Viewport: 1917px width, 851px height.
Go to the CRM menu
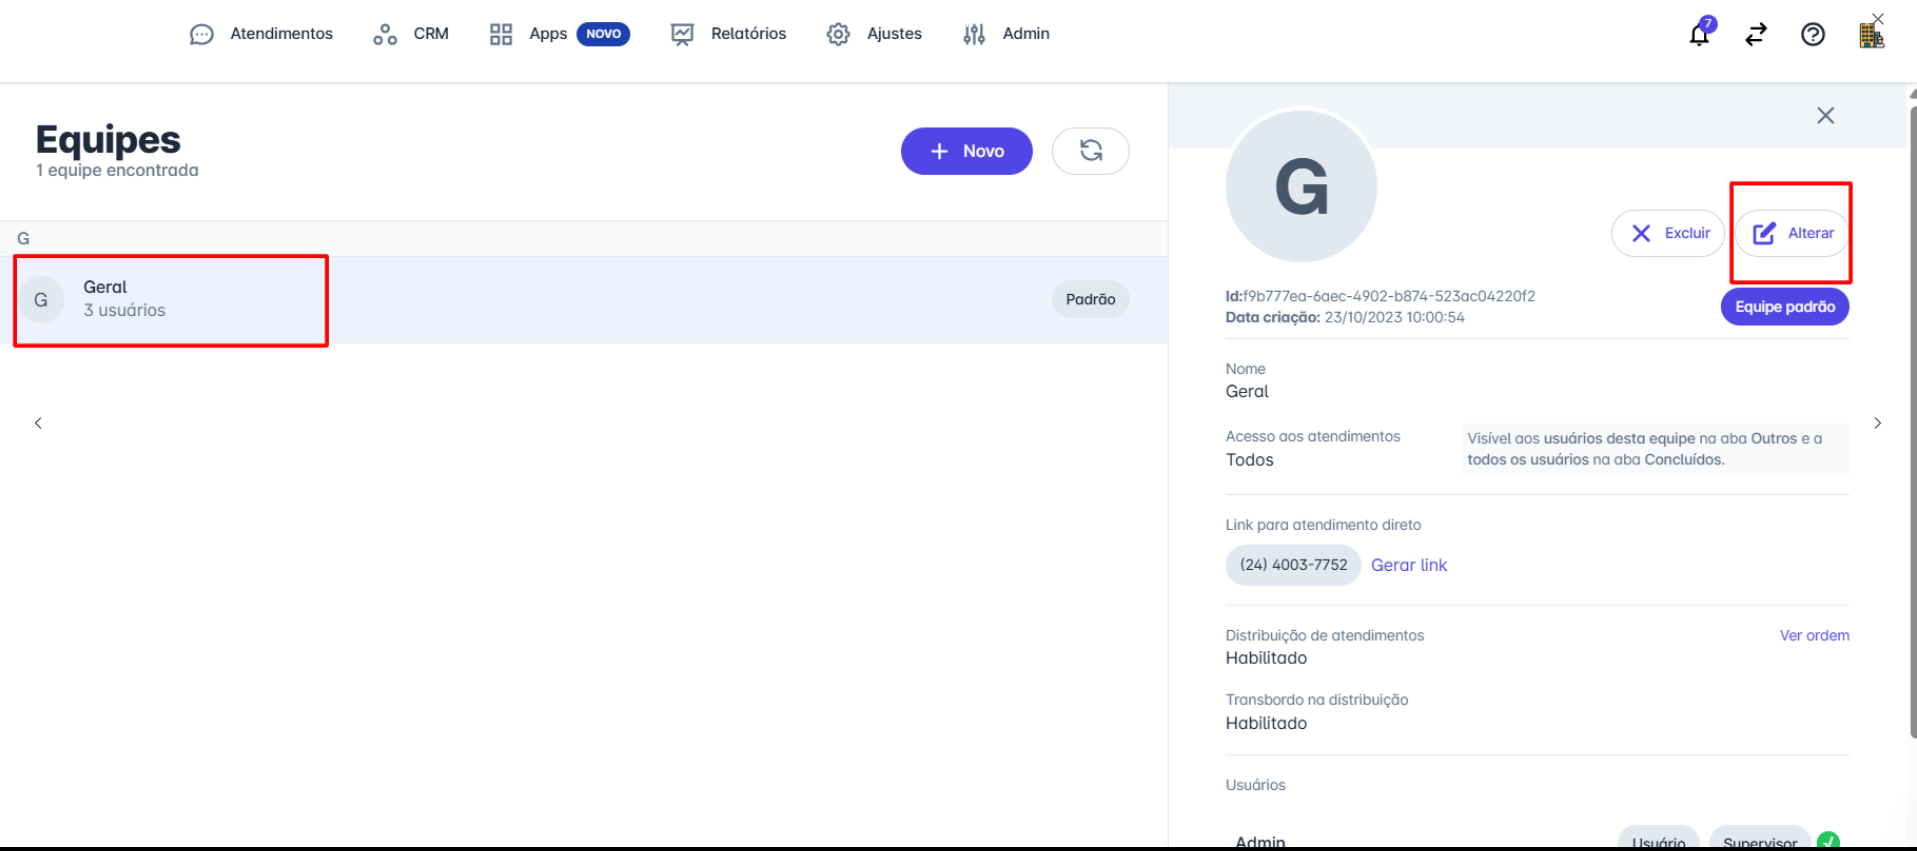[x=411, y=34]
